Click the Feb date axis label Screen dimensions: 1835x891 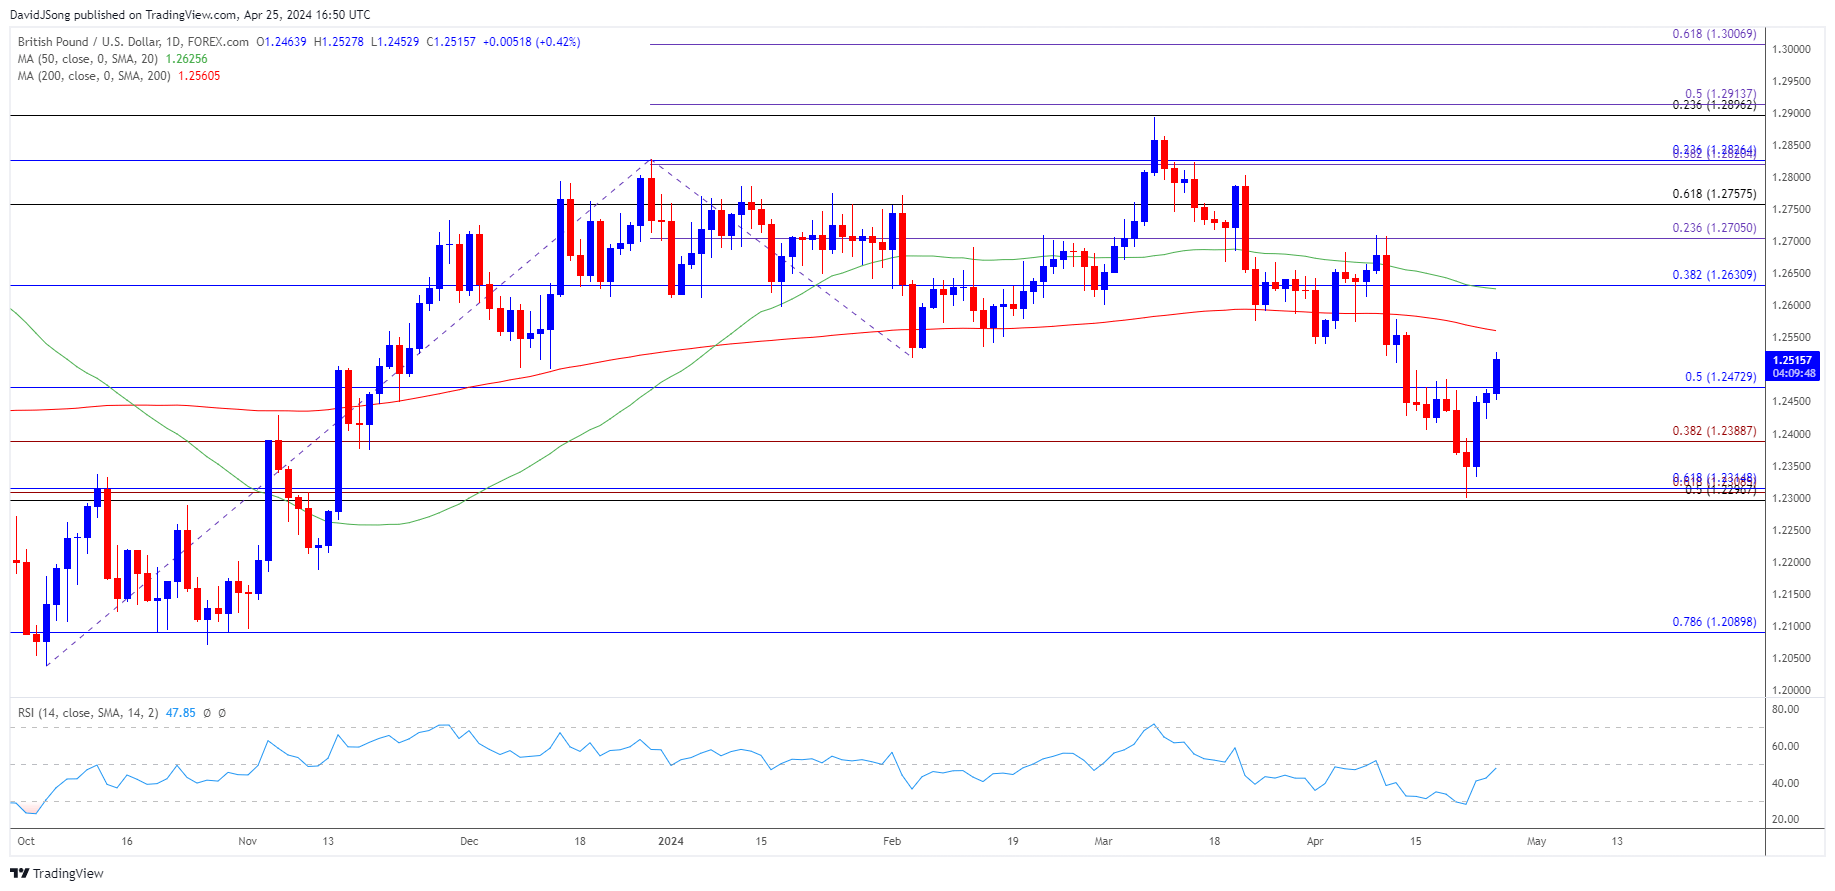click(x=892, y=842)
